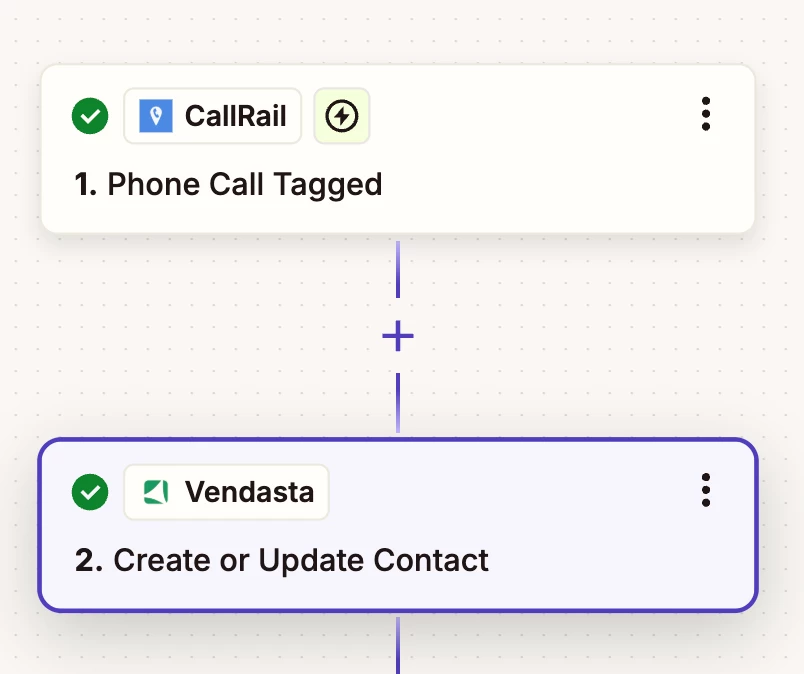Click the connector line above Vendasta step
This screenshot has width=804, height=674.
coord(398,403)
